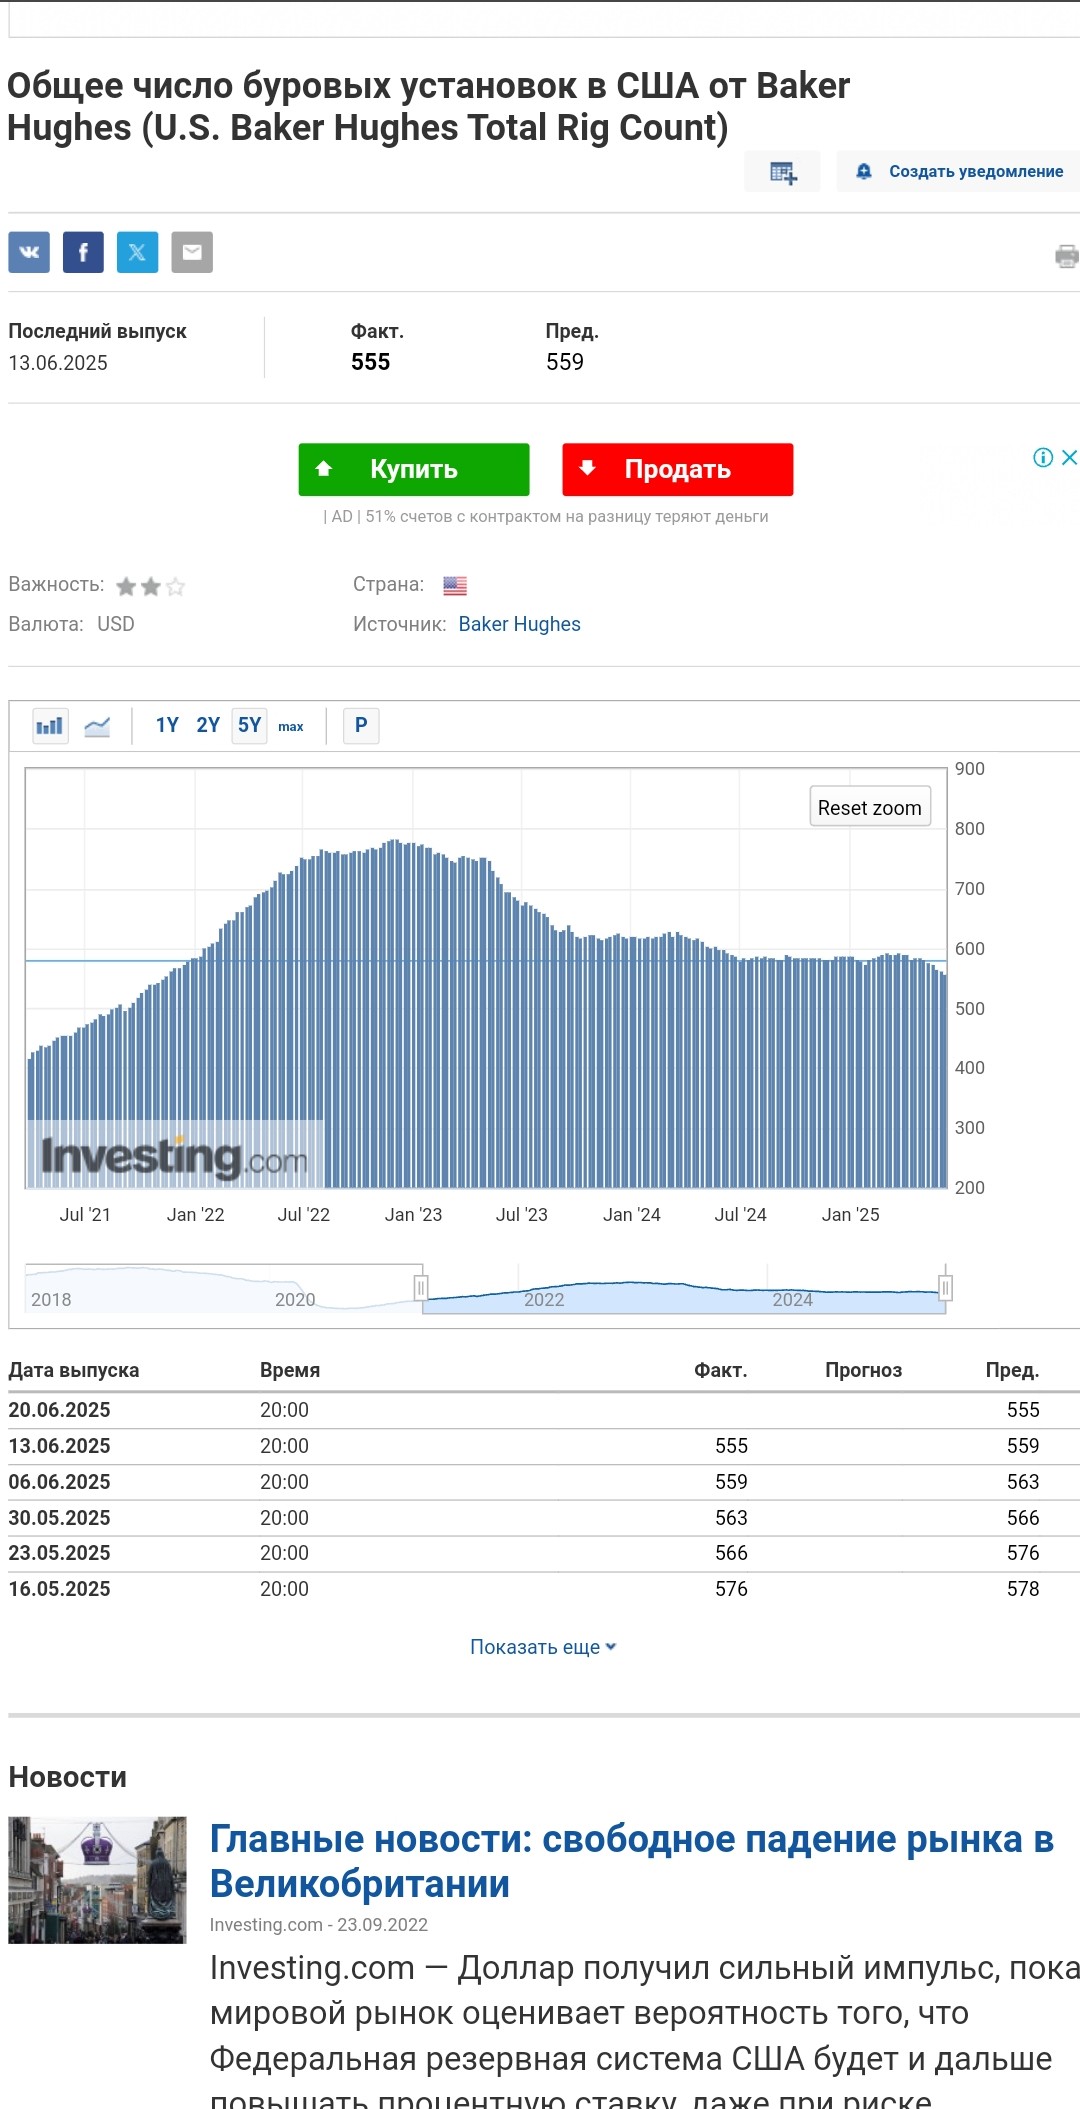Share on Facebook icon
The image size is (1080, 2109).
83,252
